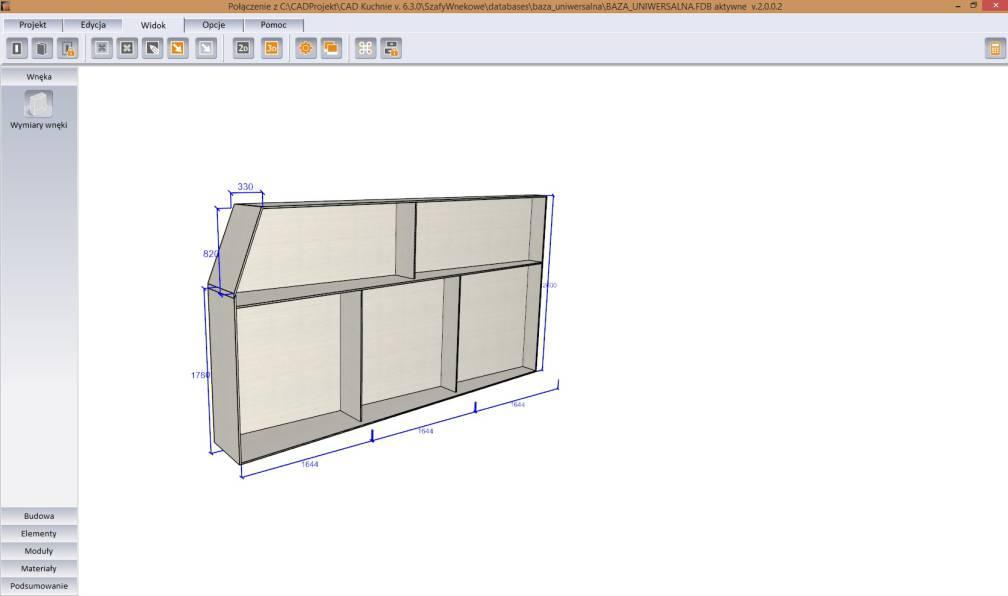
Task: Collapse the Wnęka side panel header
Action: pos(39,77)
